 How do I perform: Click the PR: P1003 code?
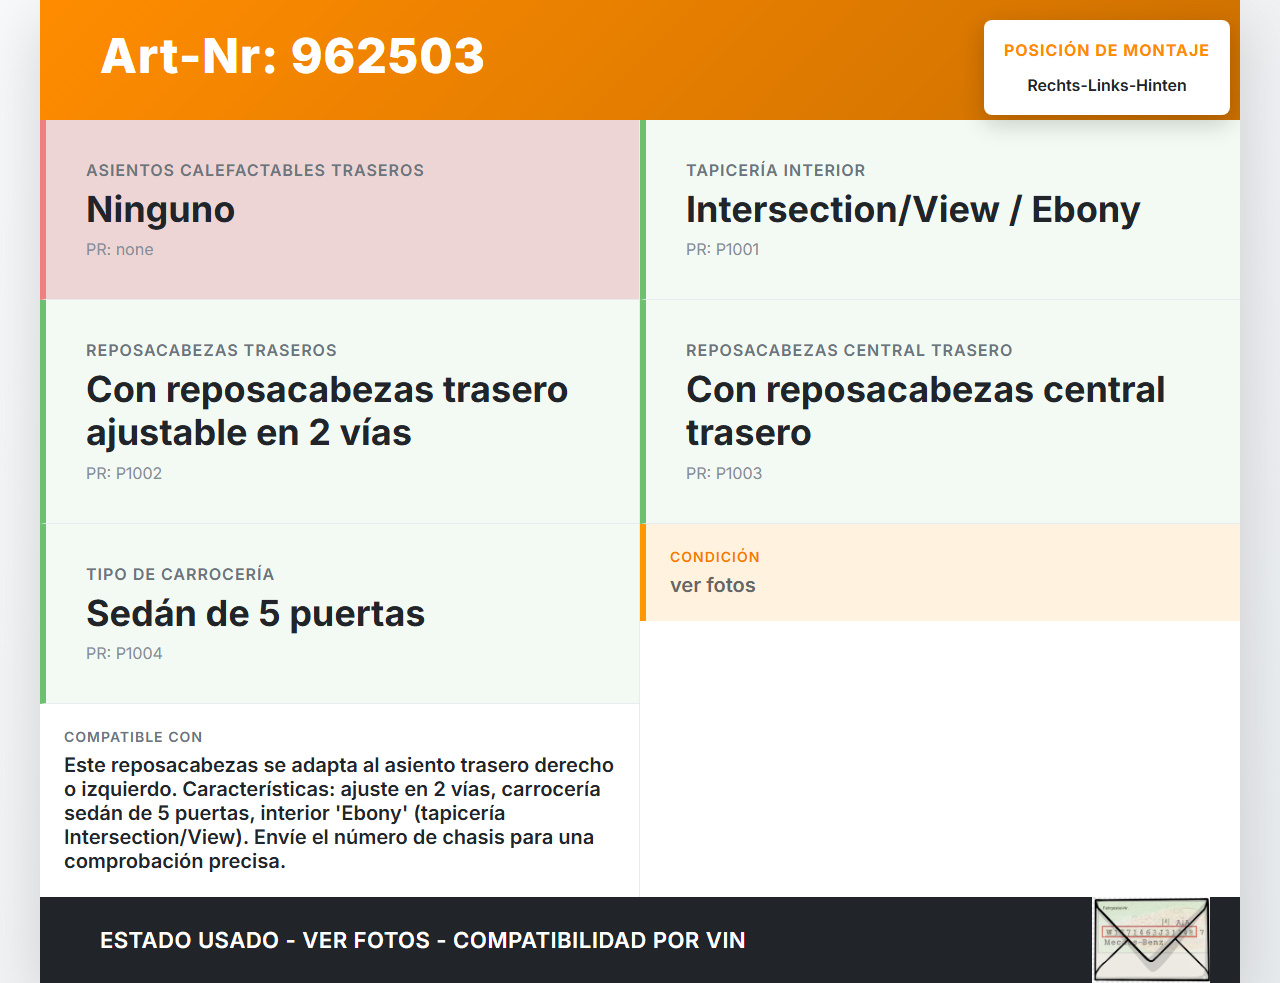(724, 473)
